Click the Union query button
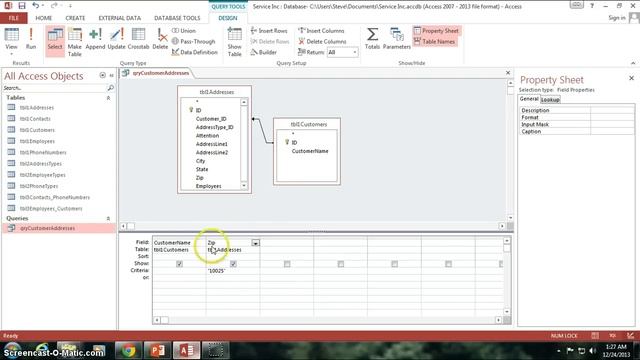This screenshot has height=360, width=640. click(184, 31)
